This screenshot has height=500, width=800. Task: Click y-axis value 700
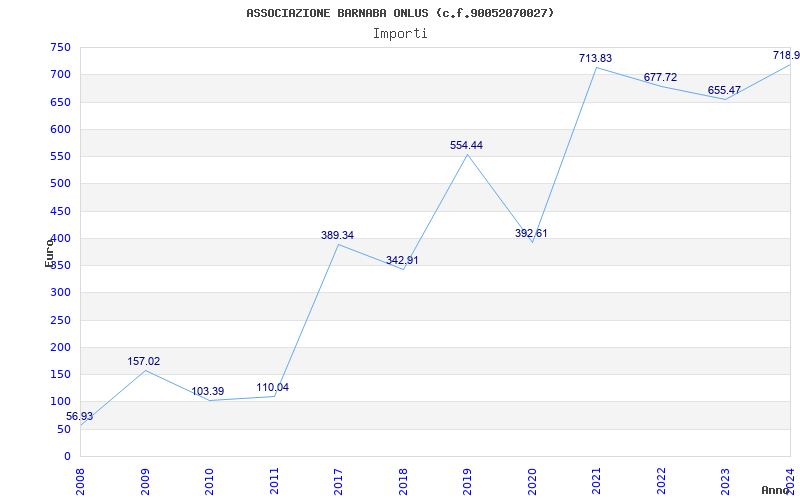click(60, 74)
